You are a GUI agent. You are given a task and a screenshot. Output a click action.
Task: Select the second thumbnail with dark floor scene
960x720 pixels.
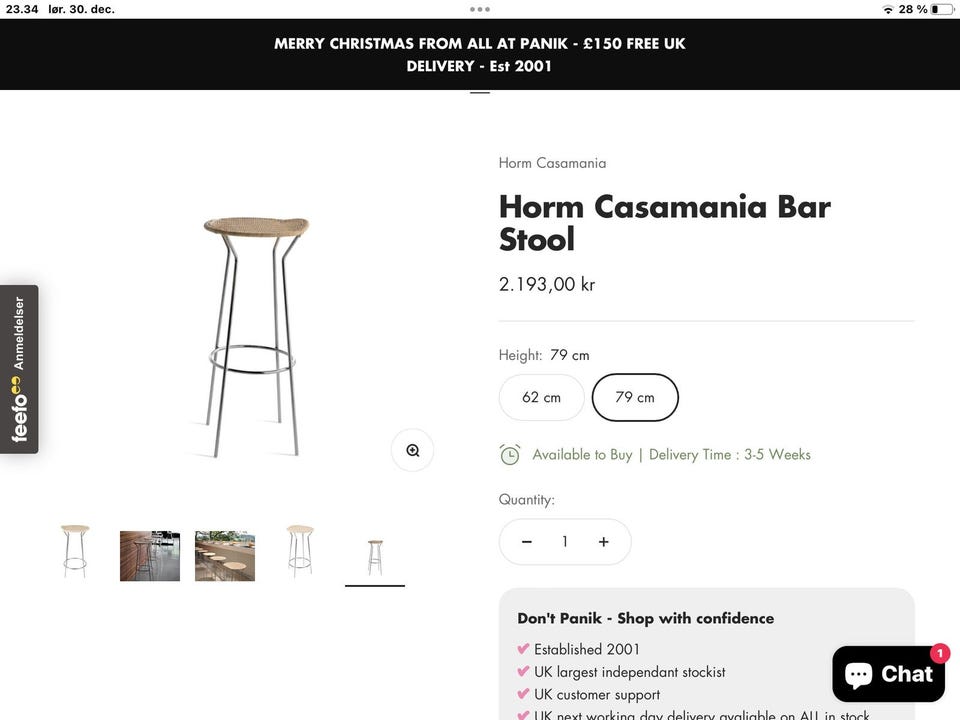pyautogui.click(x=150, y=556)
